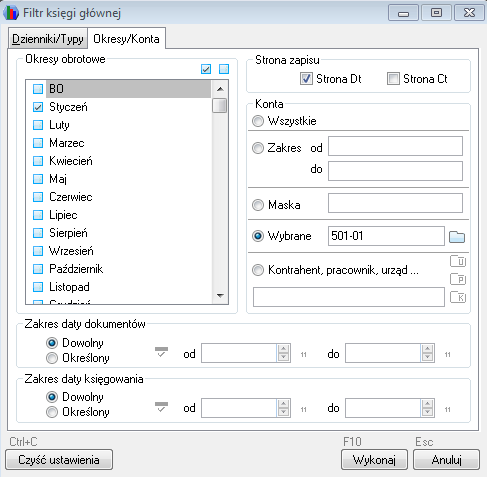Click the periods list scroll down arrow
The image size is (487, 477).
(x=220, y=295)
